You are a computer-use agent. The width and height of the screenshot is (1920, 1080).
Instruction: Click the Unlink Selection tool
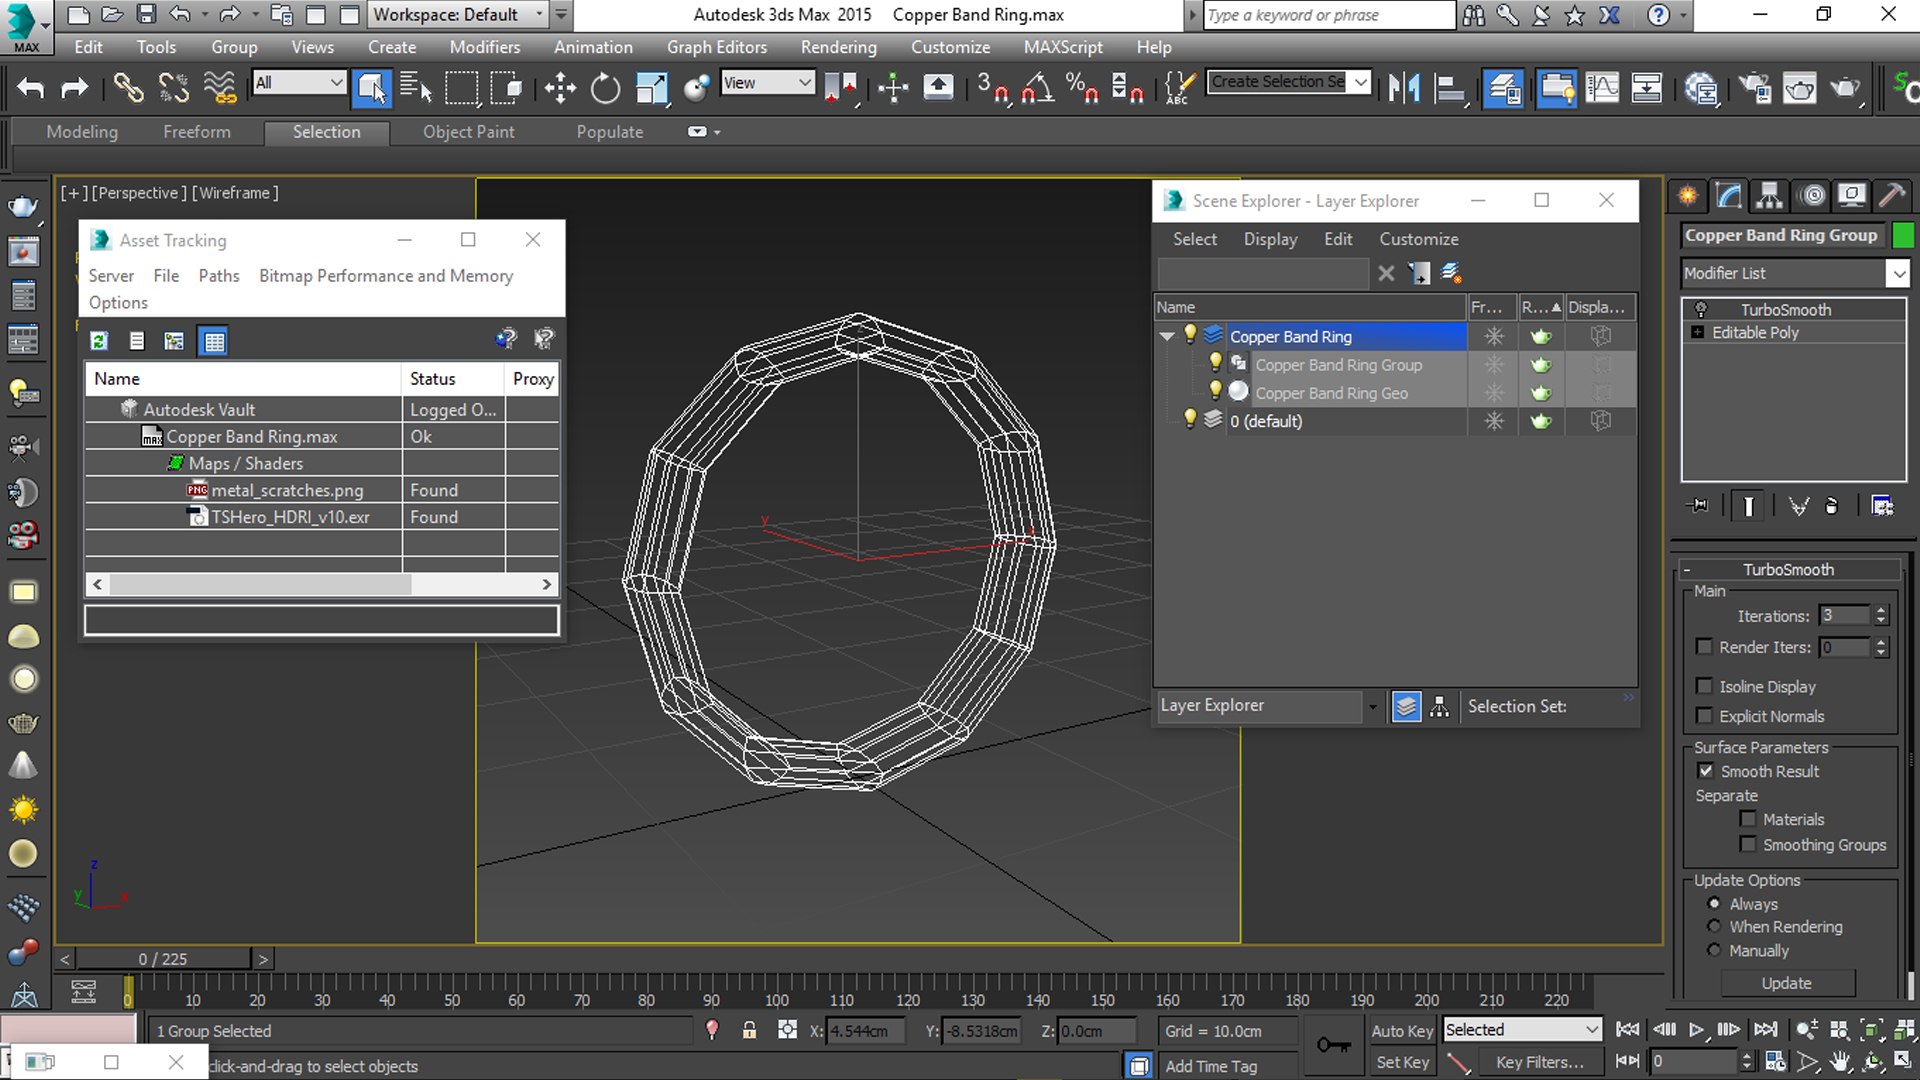(174, 88)
